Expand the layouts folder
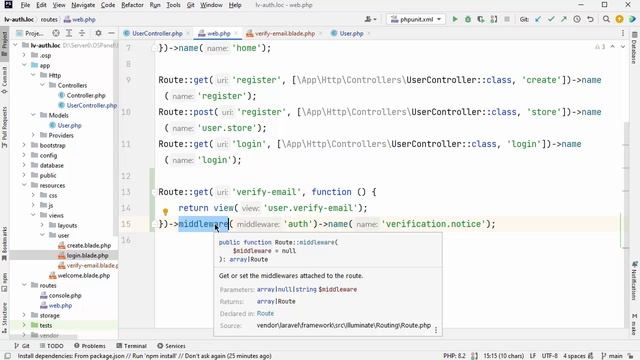Viewport: 640px width, 360px height. (42, 225)
